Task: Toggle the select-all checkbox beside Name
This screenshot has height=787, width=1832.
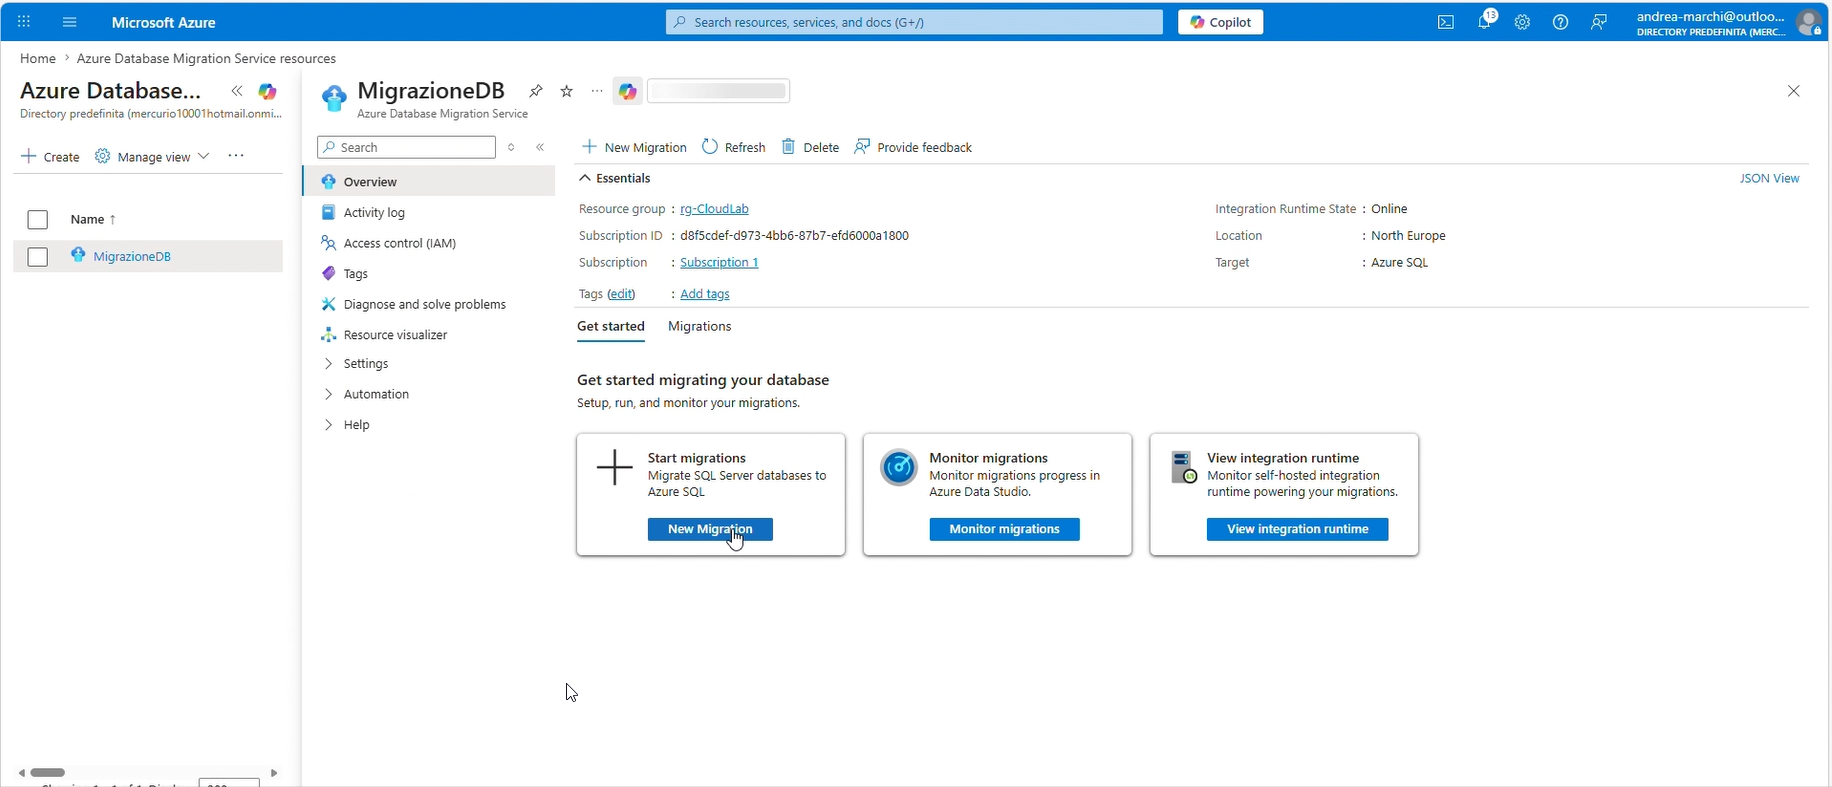Action: (x=38, y=220)
